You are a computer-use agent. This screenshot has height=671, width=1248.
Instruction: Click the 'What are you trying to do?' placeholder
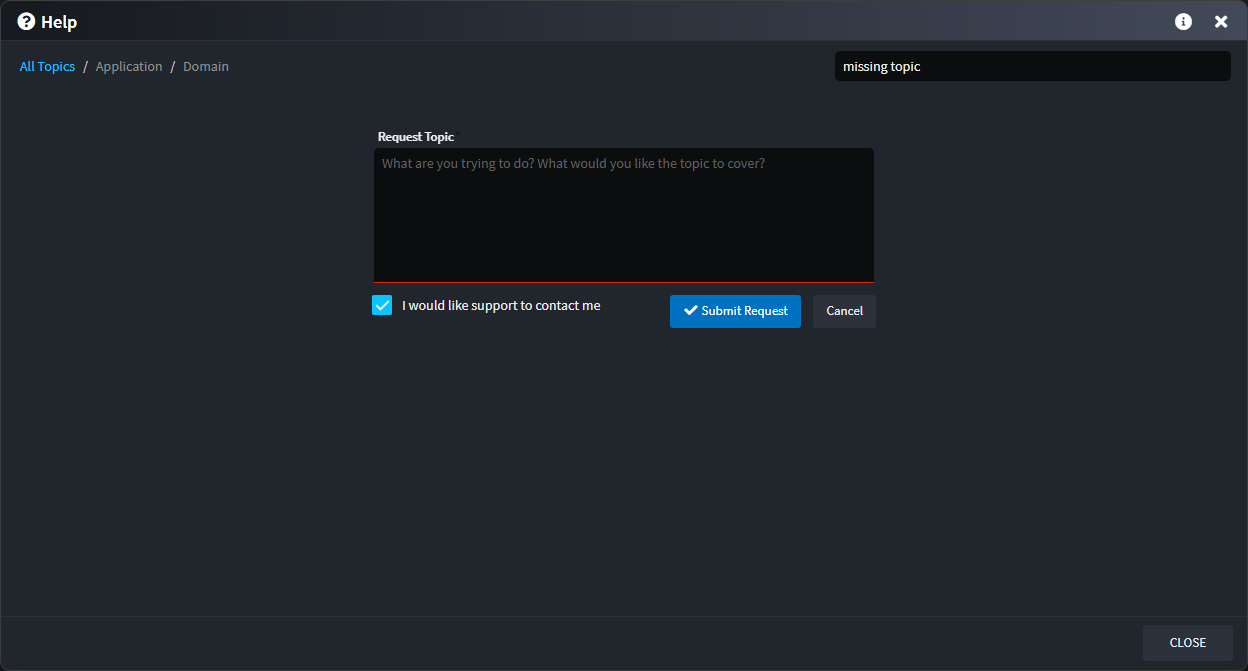[x=573, y=163]
